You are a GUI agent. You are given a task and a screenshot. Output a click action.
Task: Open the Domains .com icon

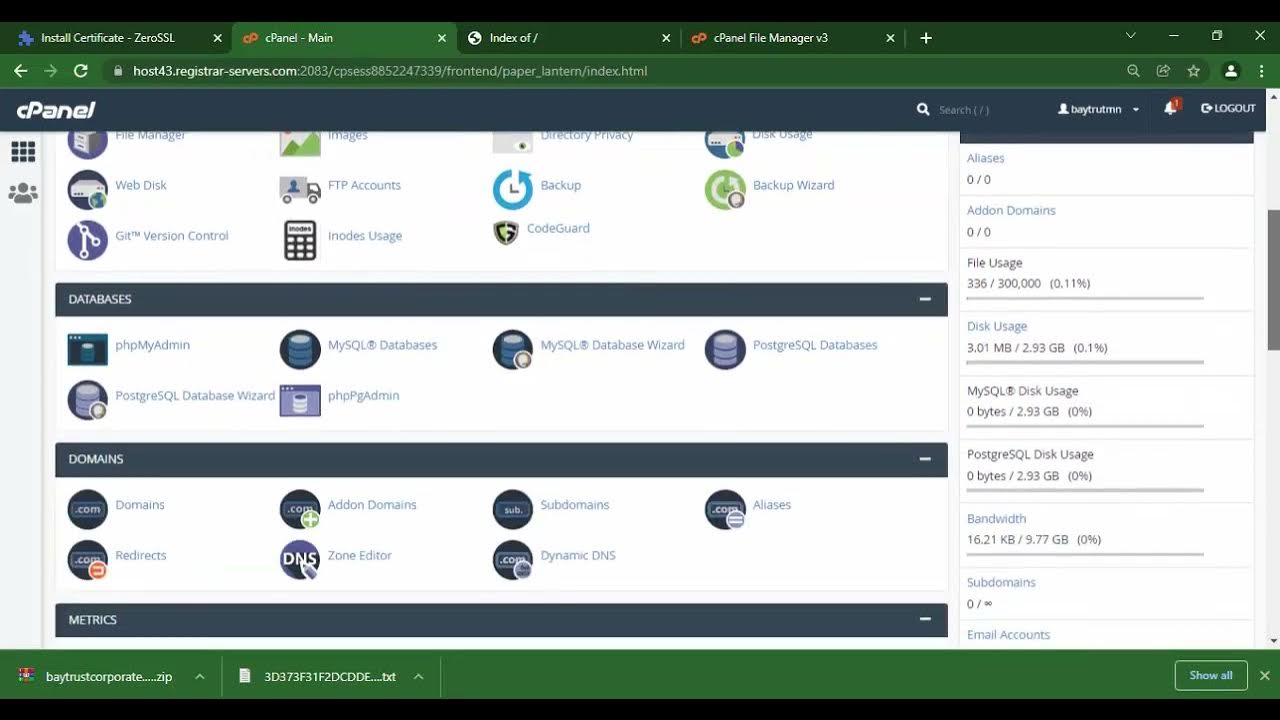click(x=87, y=509)
